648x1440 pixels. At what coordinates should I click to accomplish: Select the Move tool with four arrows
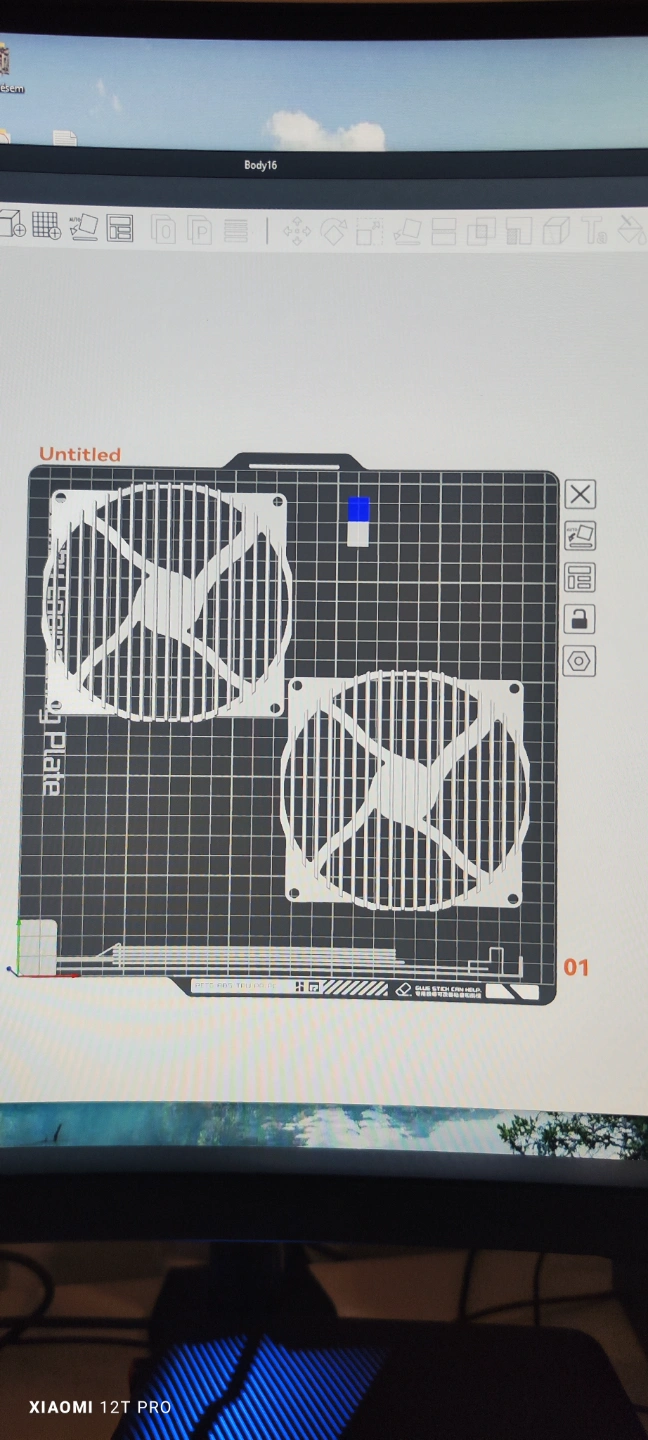296,232
